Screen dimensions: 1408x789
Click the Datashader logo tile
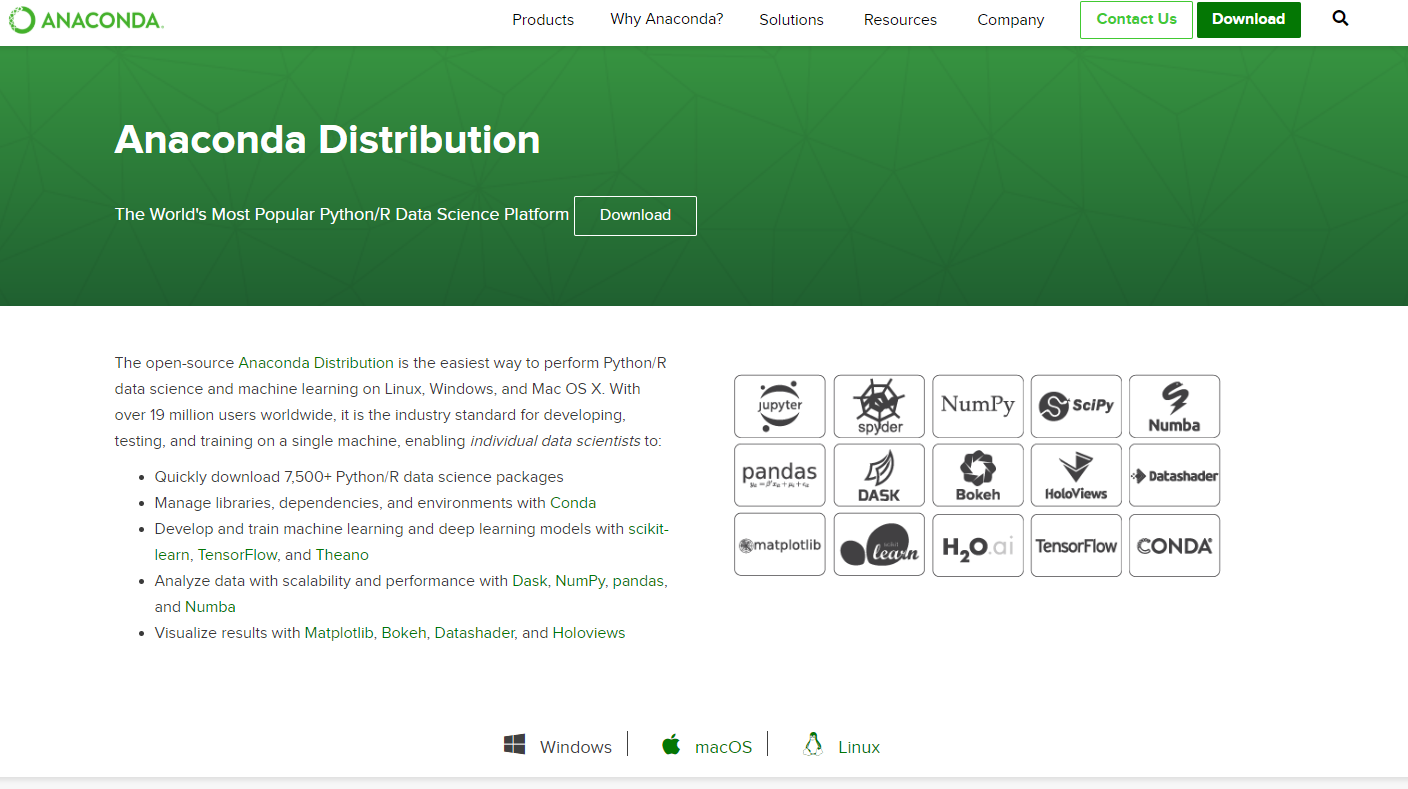point(1175,475)
